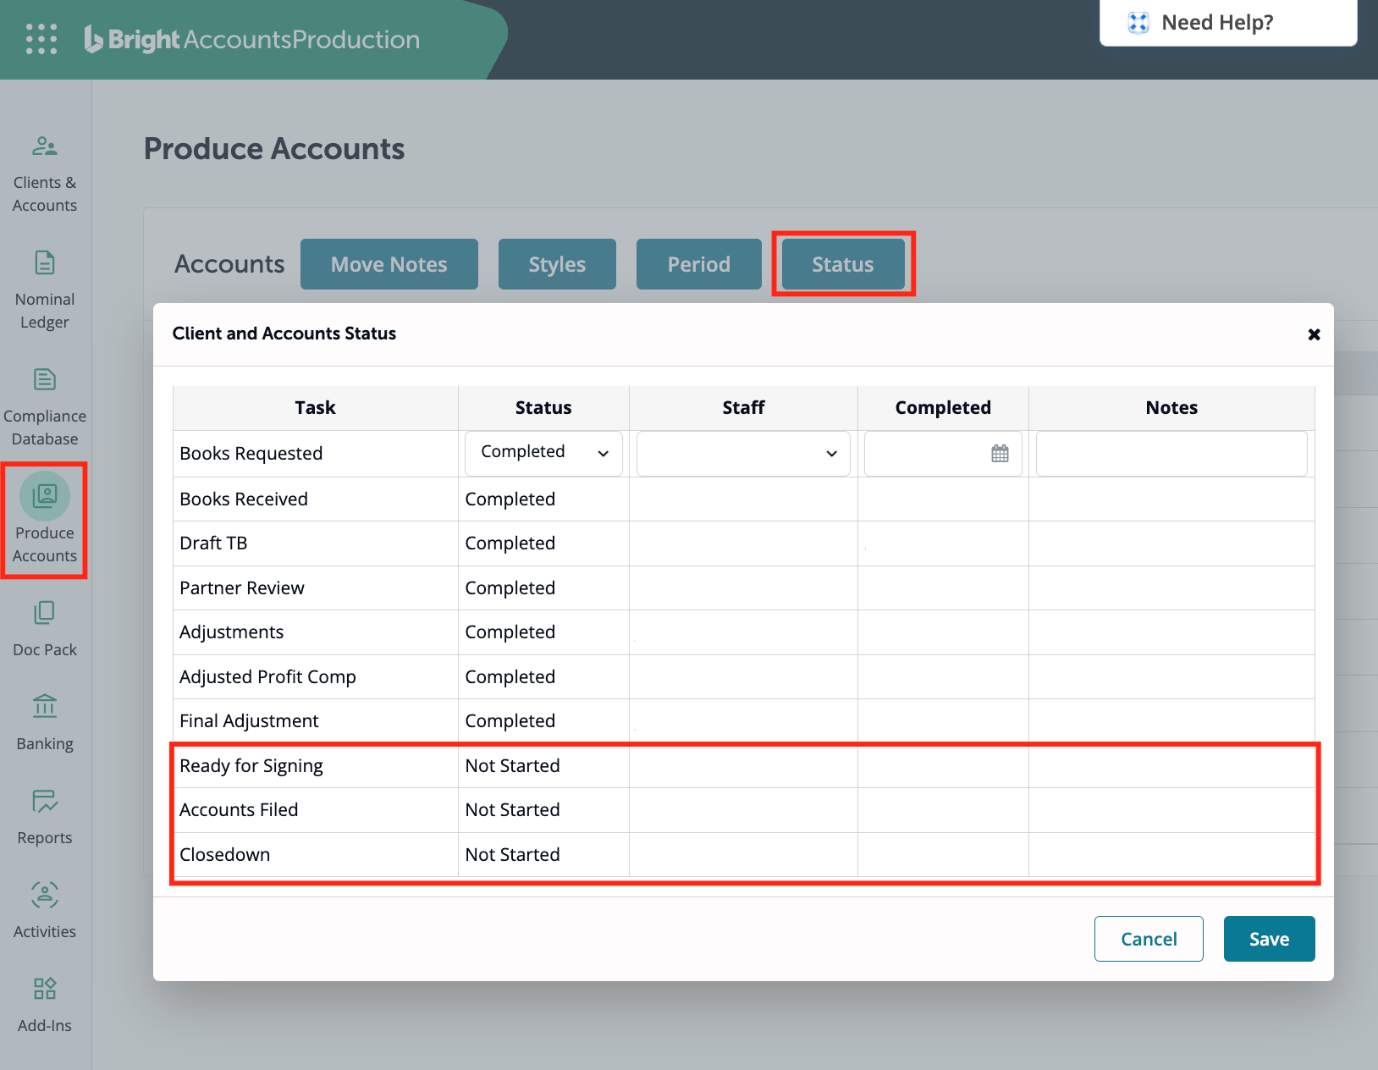Click the Period button
This screenshot has height=1070, width=1378.
(x=699, y=264)
